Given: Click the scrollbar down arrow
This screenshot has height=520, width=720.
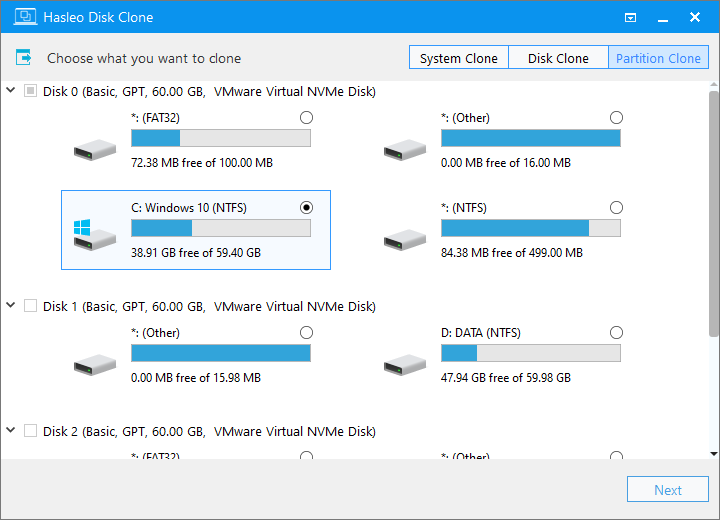Looking at the screenshot, I should tap(714, 454).
